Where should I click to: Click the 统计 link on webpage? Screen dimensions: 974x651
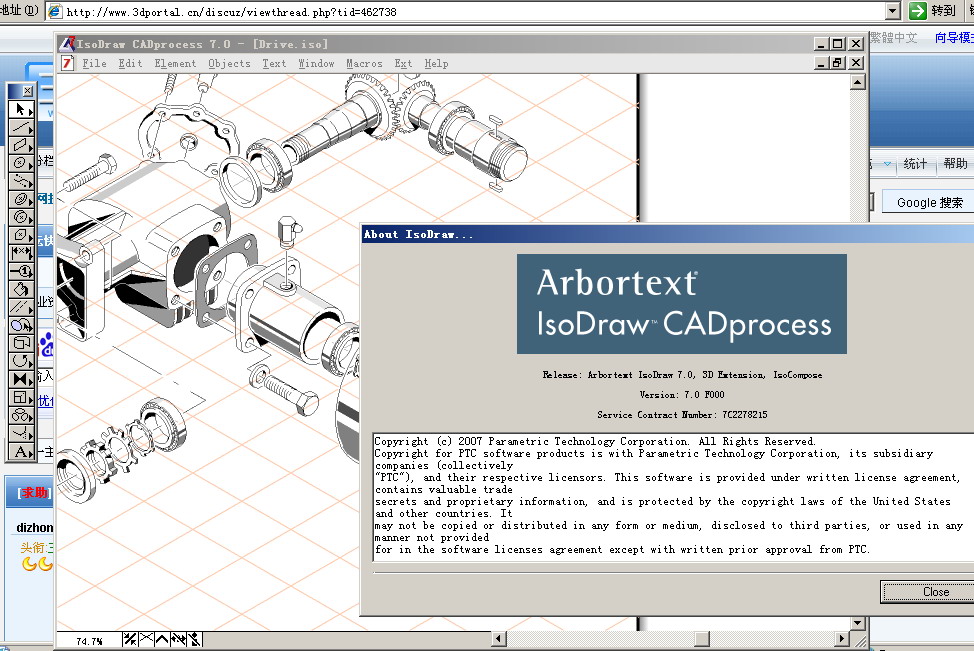click(915, 163)
